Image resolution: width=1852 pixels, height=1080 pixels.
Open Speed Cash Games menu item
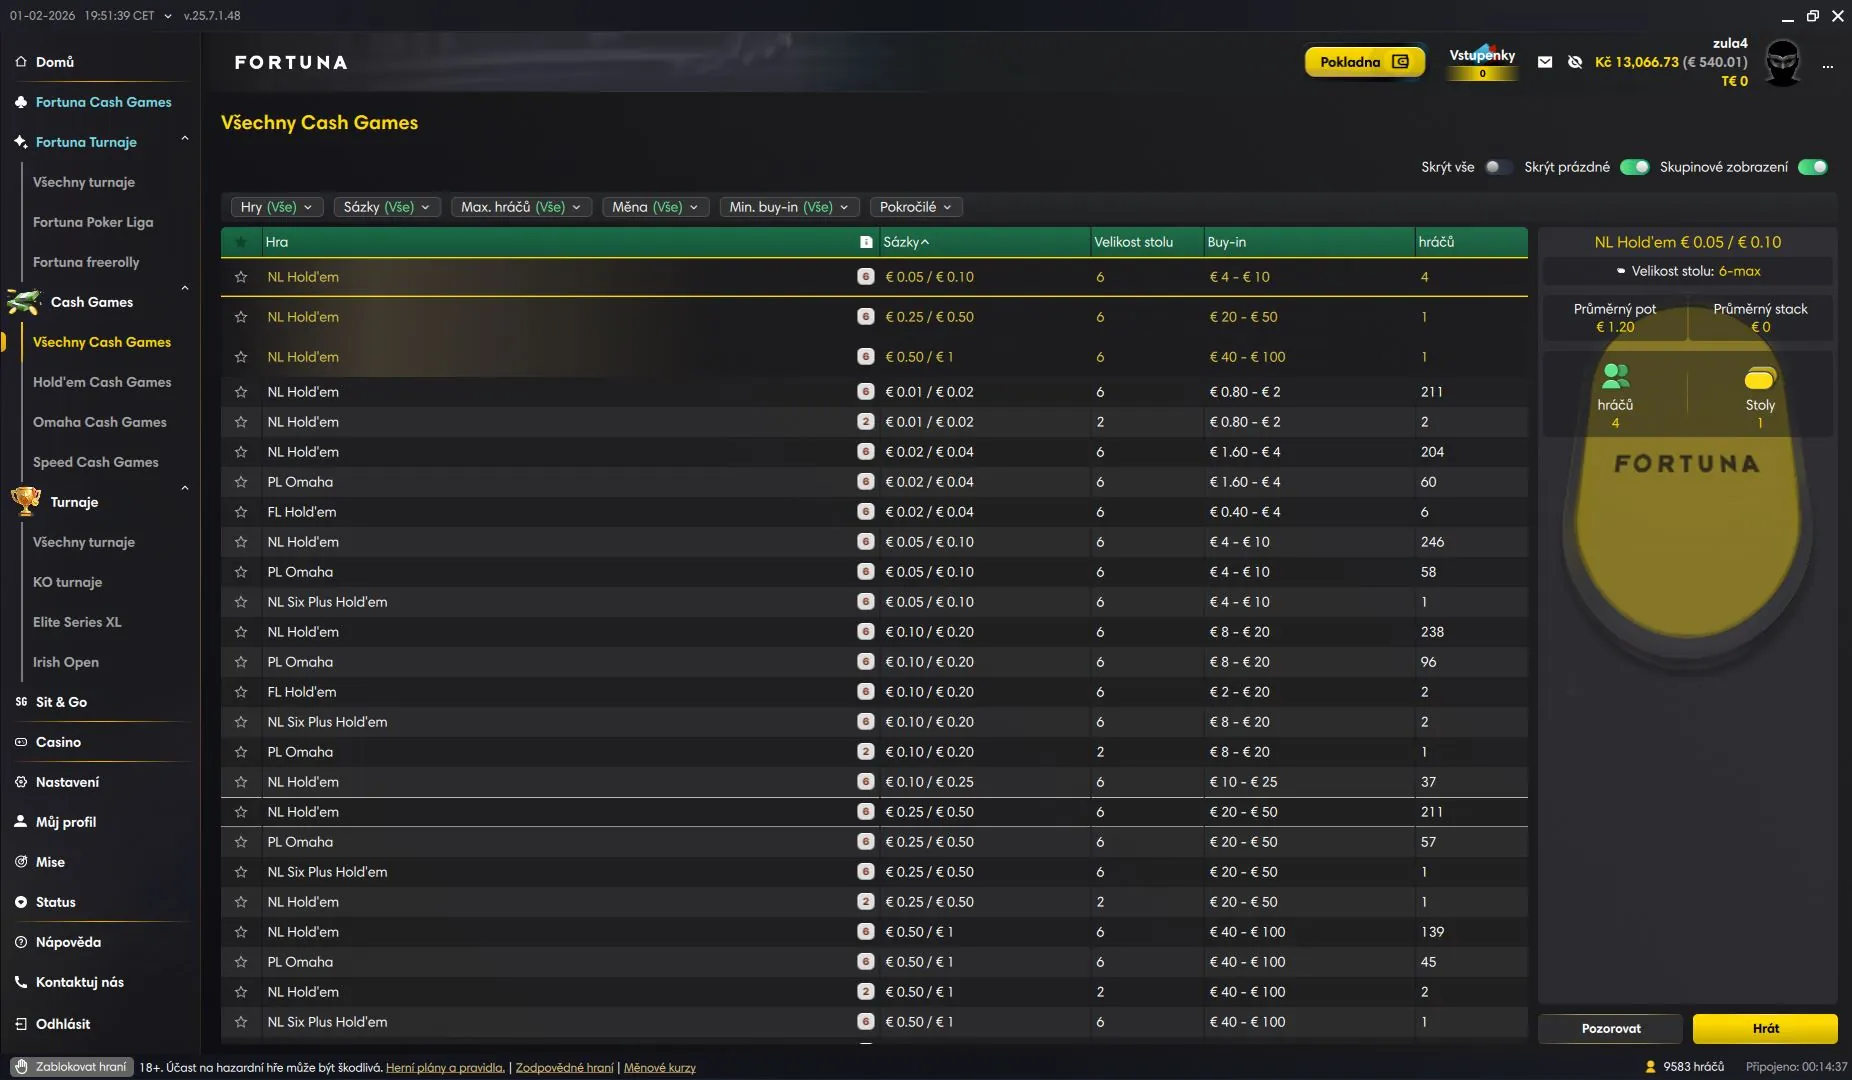coord(96,462)
